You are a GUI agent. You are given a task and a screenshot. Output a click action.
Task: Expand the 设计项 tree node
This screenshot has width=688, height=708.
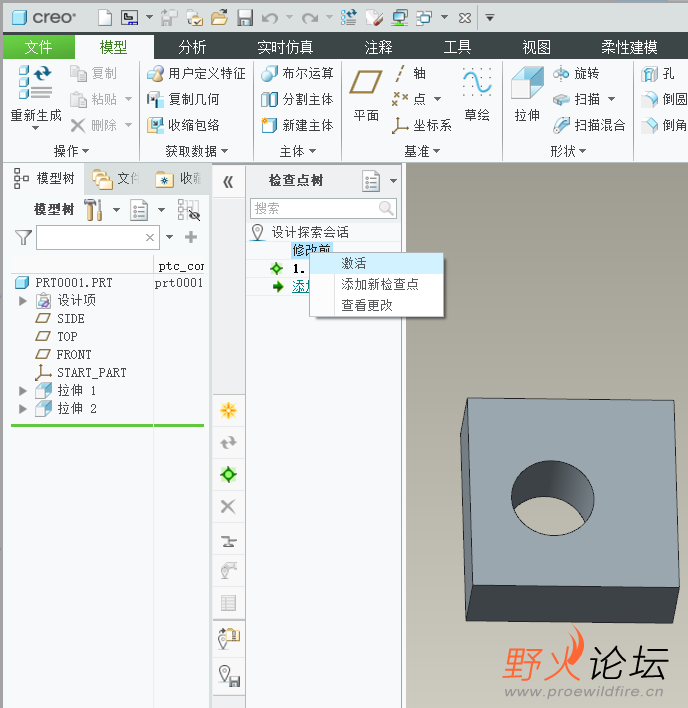[23, 301]
